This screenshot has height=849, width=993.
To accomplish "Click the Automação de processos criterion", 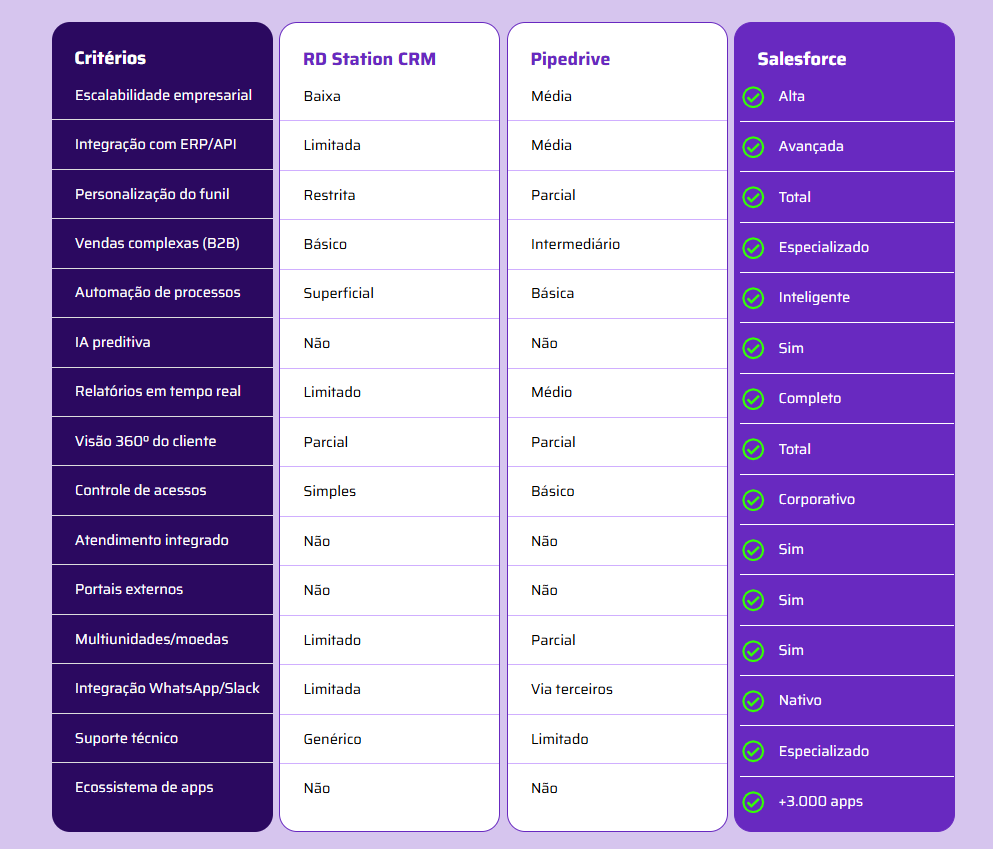I will pyautogui.click(x=158, y=292).
